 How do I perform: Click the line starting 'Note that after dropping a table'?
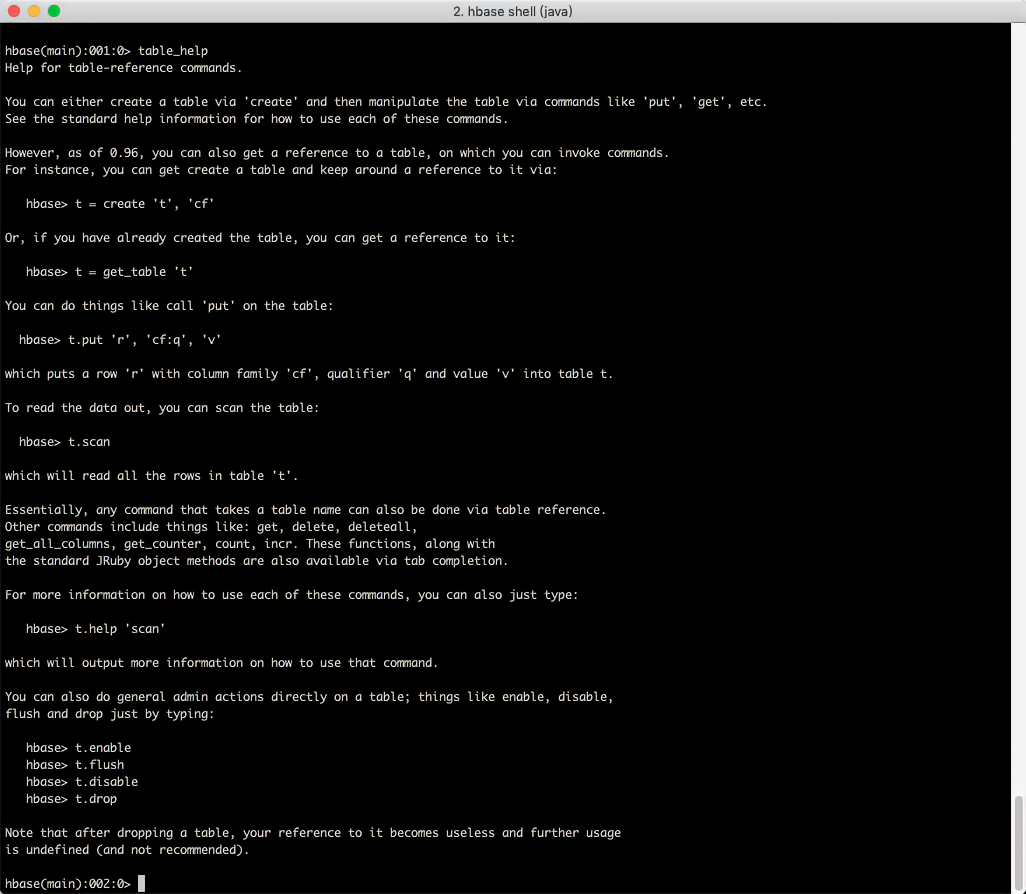(313, 833)
